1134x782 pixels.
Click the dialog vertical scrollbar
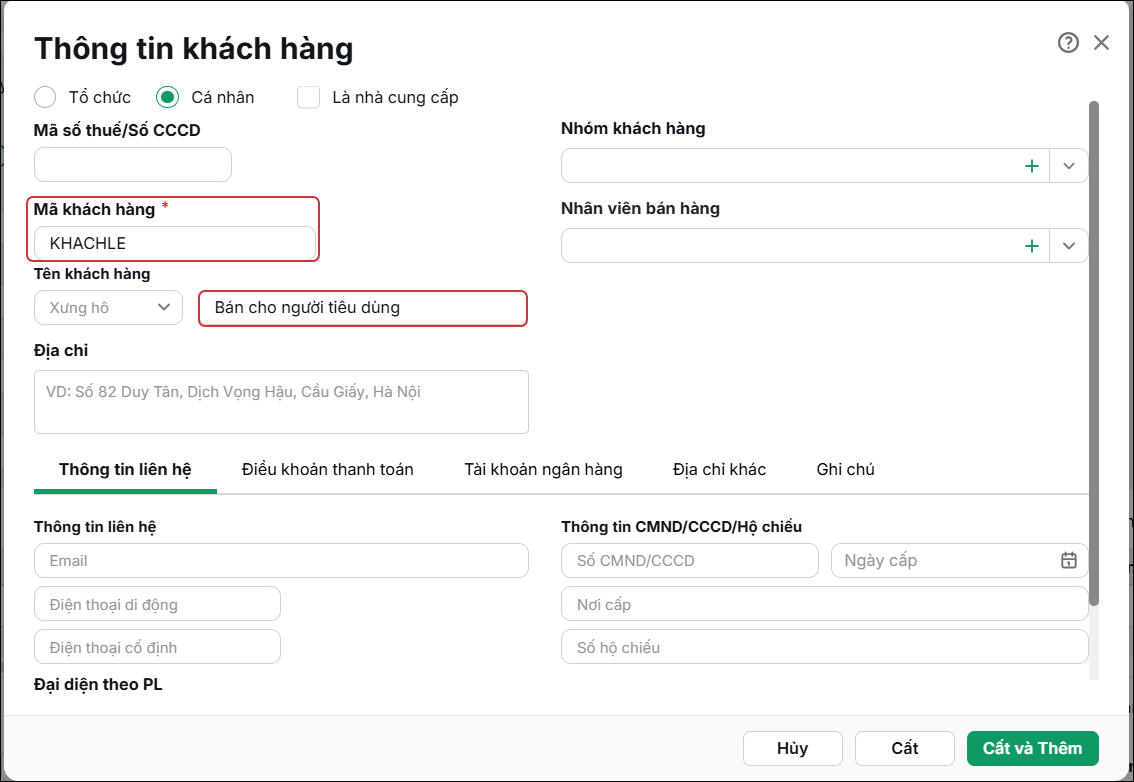1094,353
